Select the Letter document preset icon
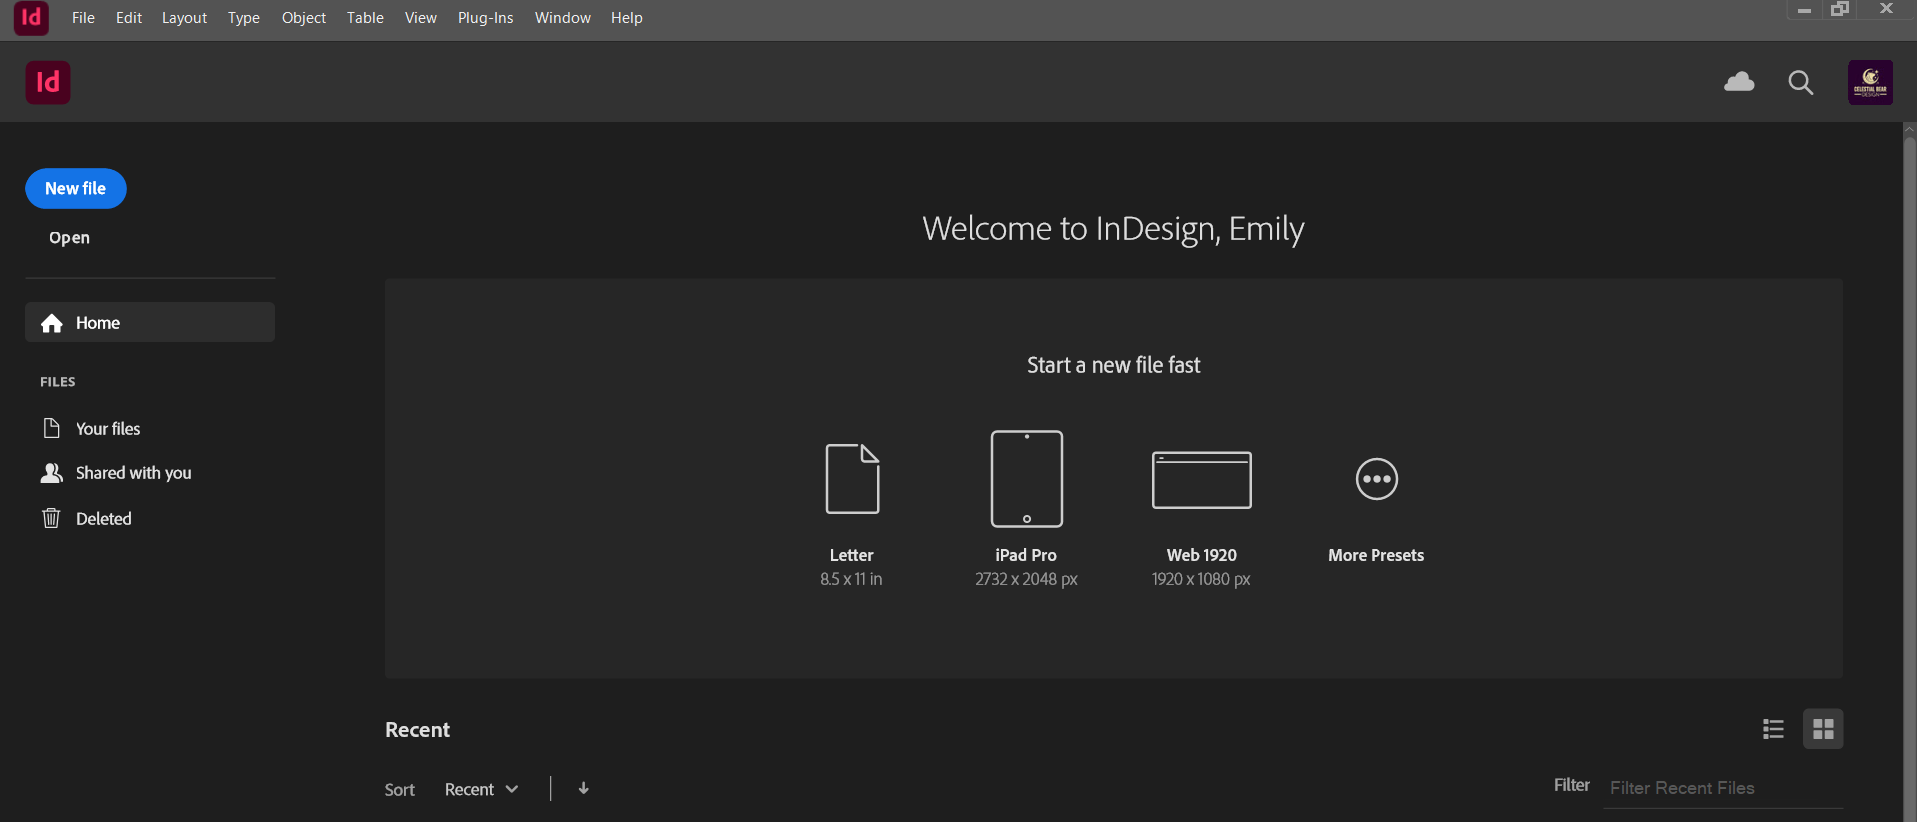1917x822 pixels. (852, 479)
